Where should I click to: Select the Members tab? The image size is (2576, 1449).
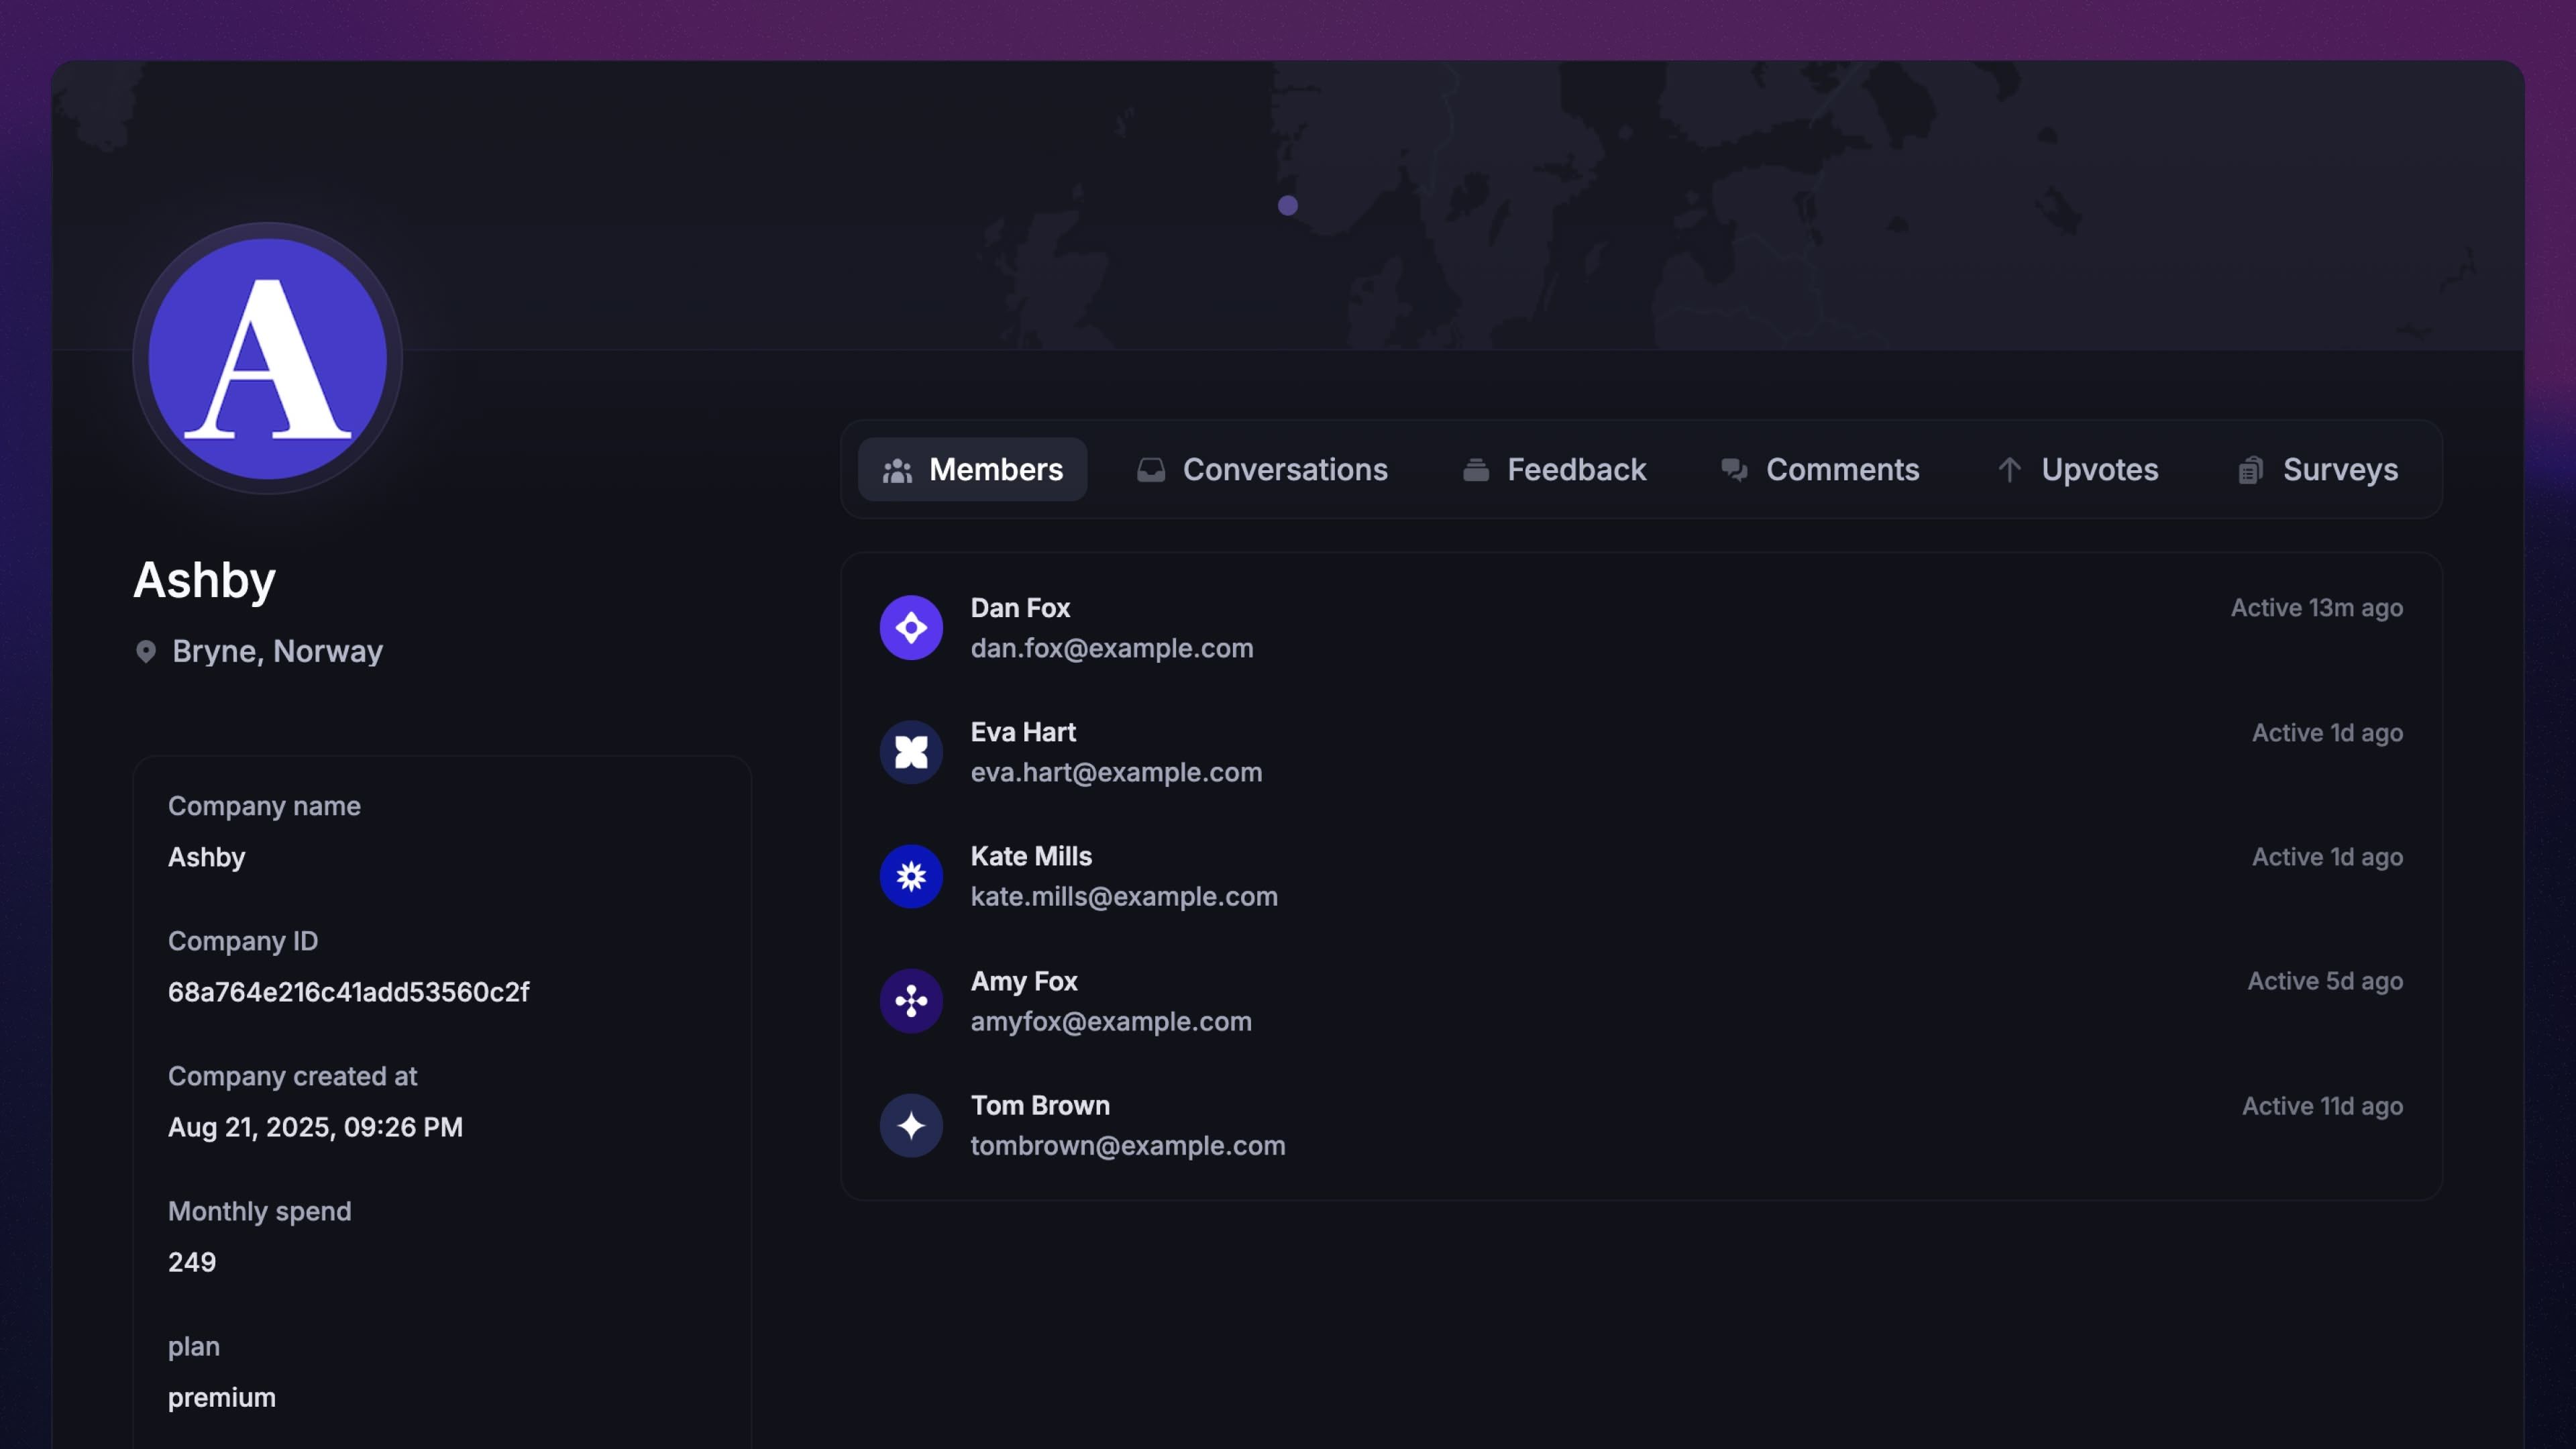click(x=972, y=470)
